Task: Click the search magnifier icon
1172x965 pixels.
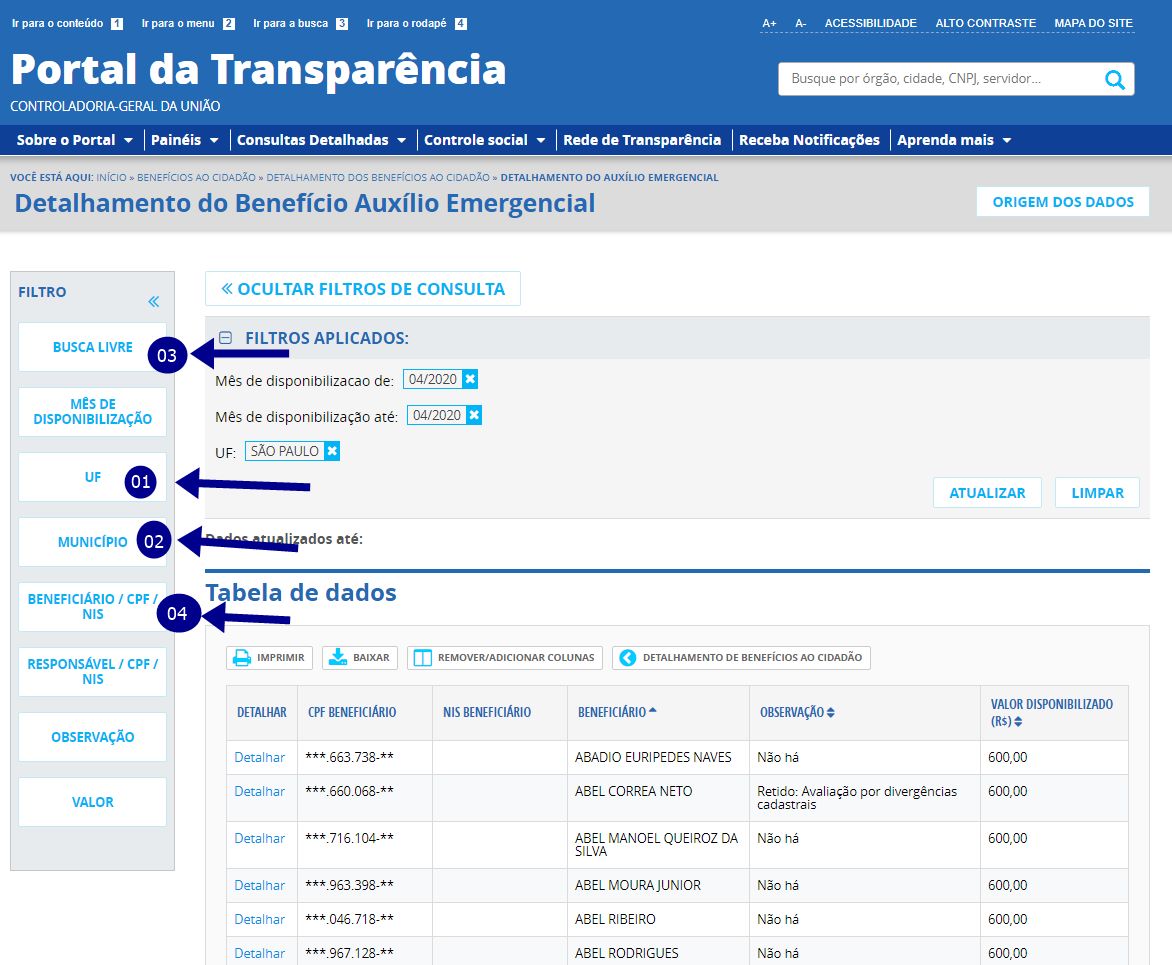Action: [x=1114, y=78]
